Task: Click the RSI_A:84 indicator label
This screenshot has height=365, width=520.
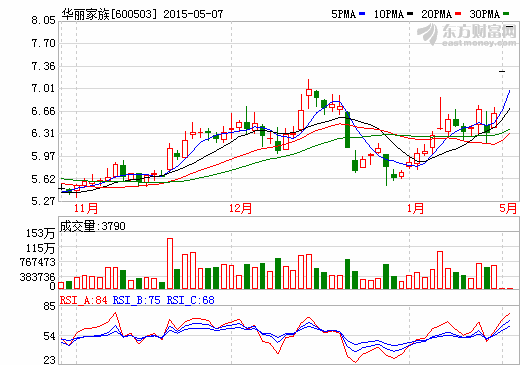Action: (x=83, y=300)
